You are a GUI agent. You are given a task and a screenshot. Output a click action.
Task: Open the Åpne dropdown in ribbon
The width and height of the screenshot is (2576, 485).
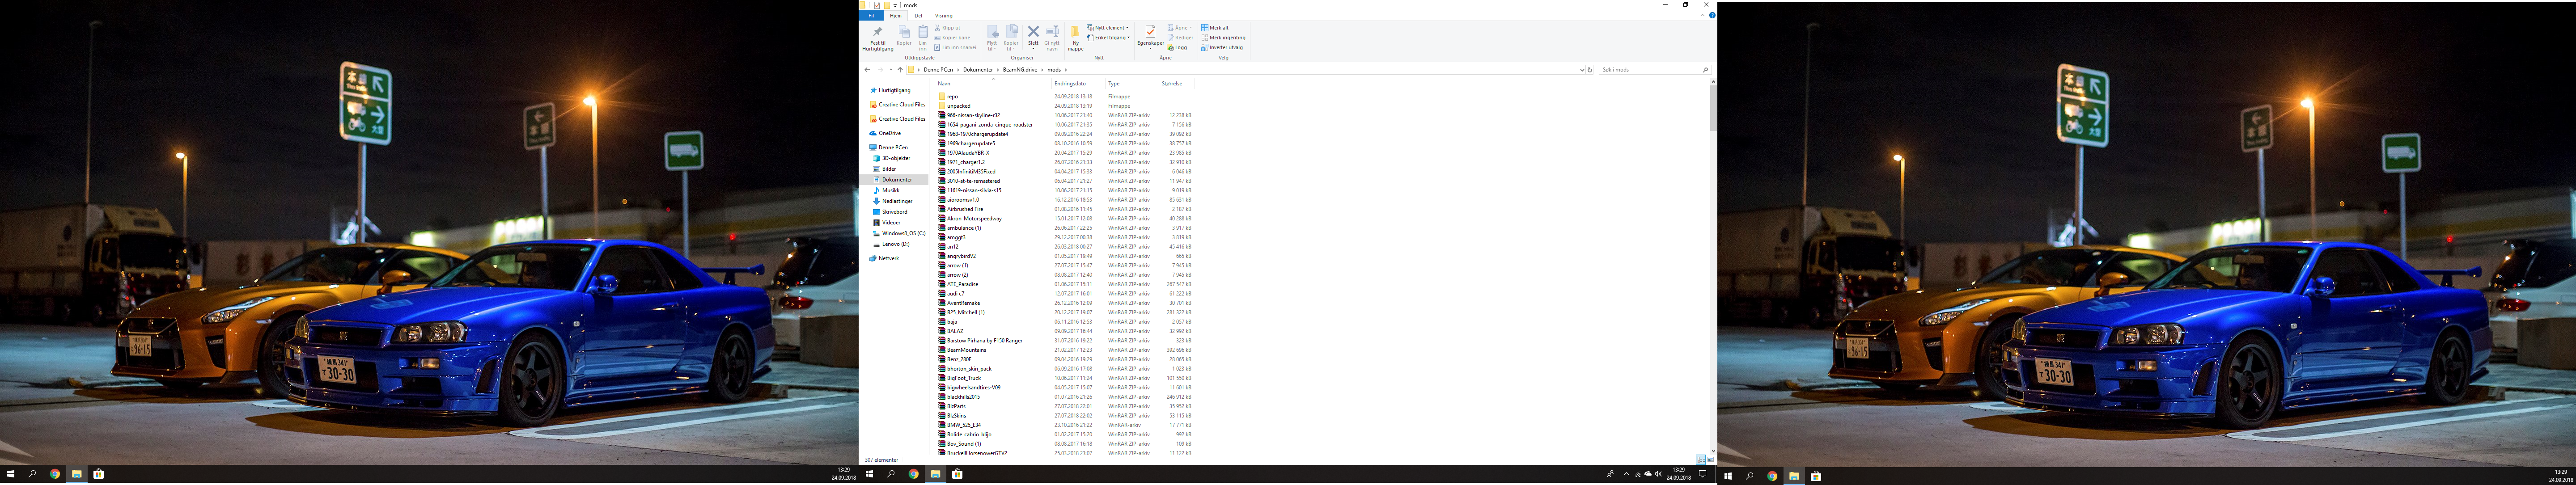[x=1180, y=28]
